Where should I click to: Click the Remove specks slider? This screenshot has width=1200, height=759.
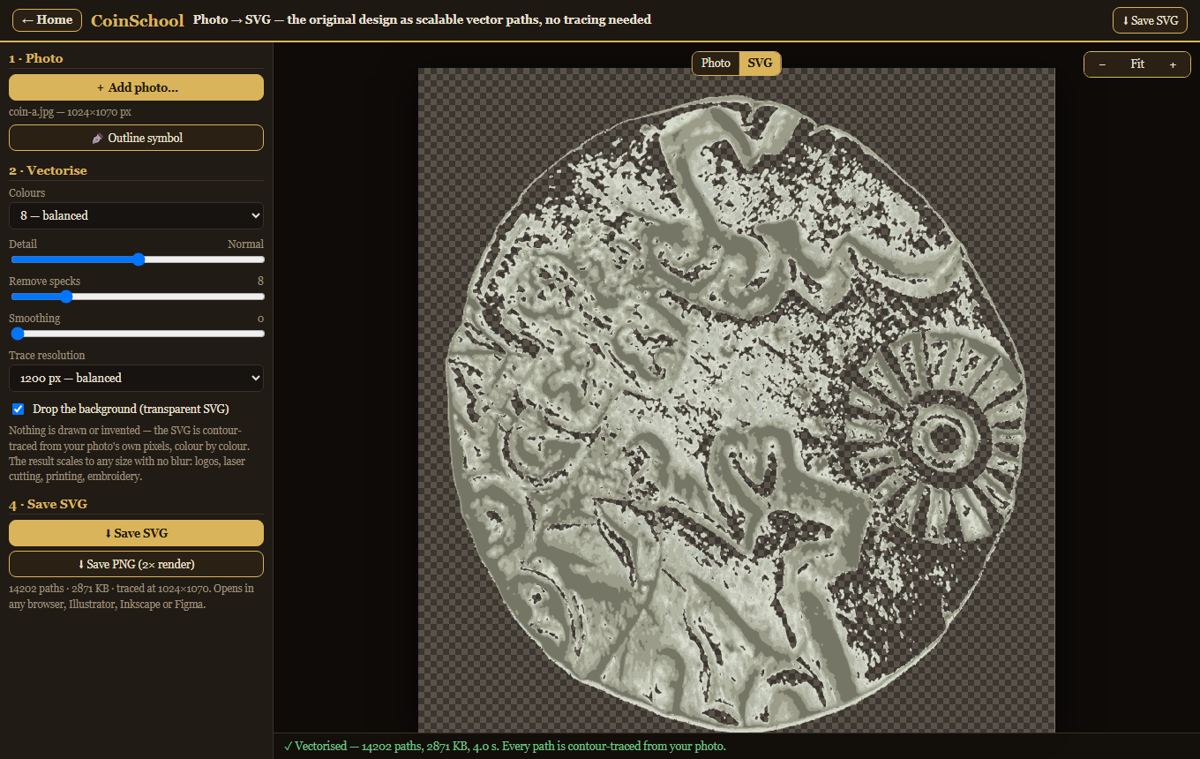(x=136, y=296)
